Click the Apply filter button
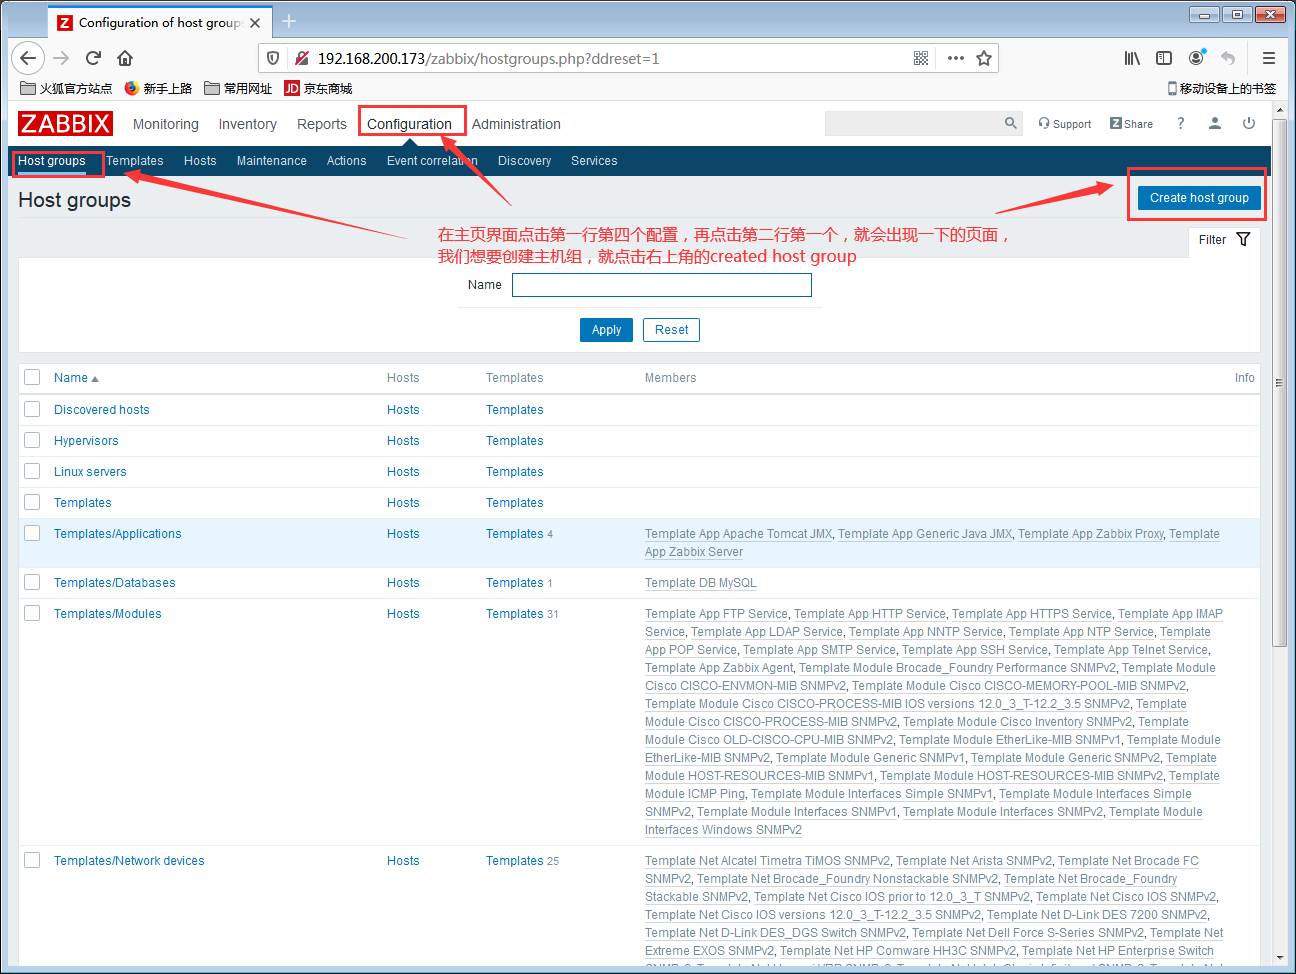This screenshot has width=1296, height=974. 606,330
